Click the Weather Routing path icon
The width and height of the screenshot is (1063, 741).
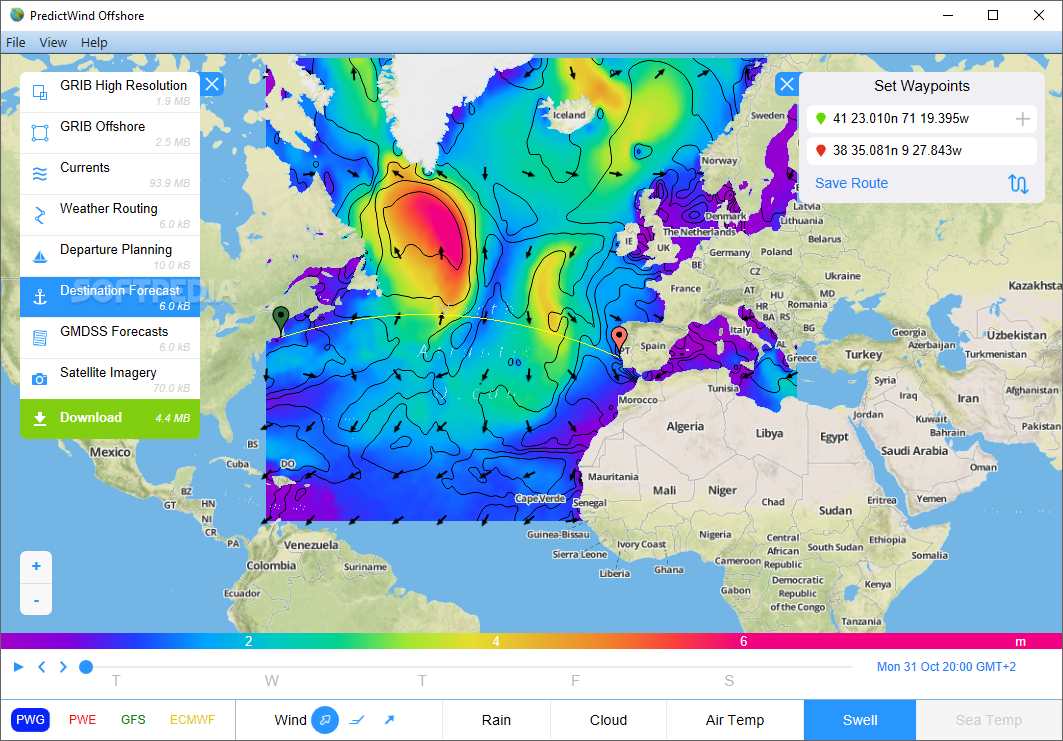pyautogui.click(x=40, y=215)
